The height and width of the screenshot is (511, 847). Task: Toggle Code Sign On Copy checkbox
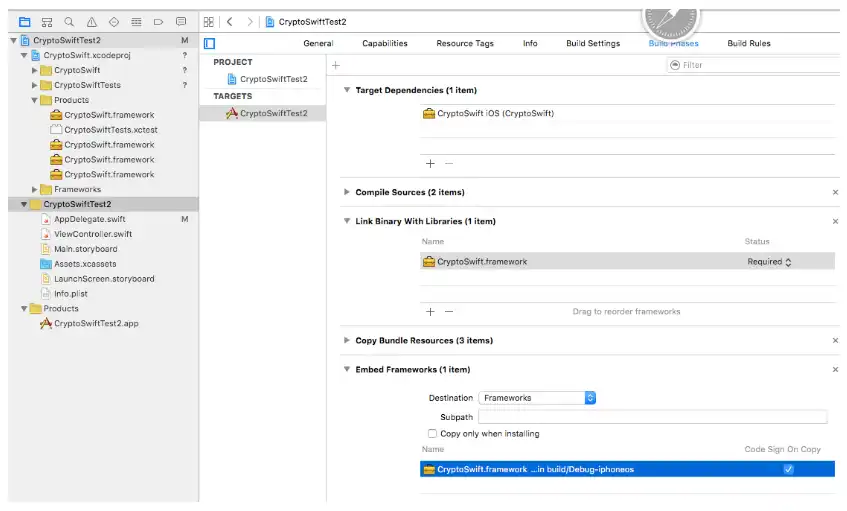click(788, 469)
